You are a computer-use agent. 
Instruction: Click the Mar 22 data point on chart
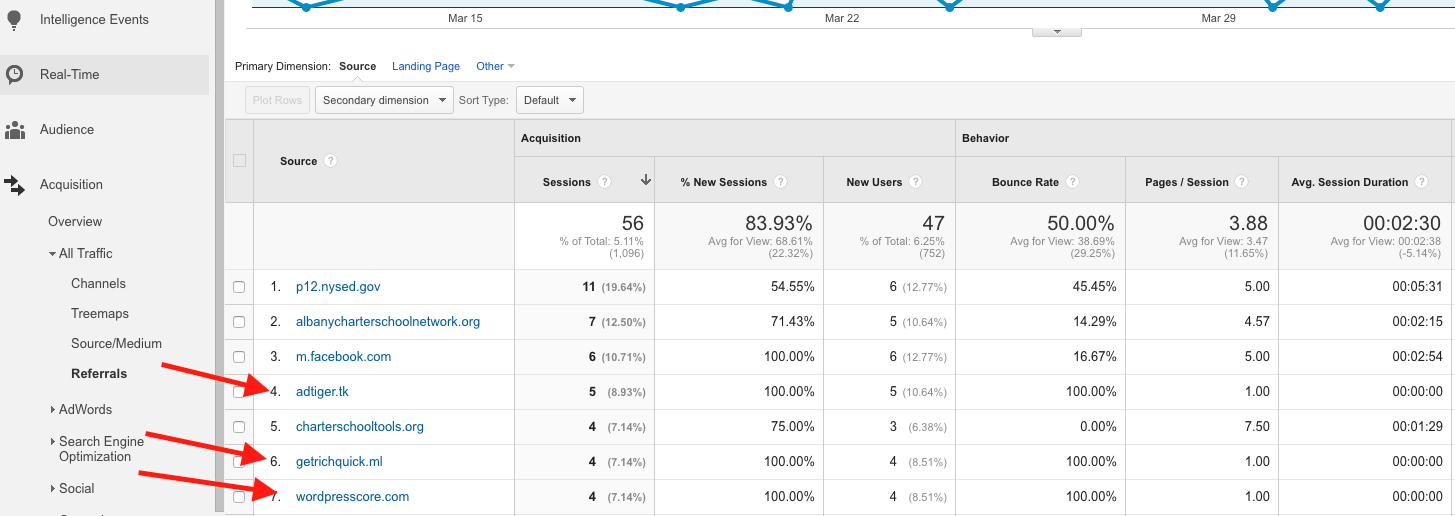(788, 7)
